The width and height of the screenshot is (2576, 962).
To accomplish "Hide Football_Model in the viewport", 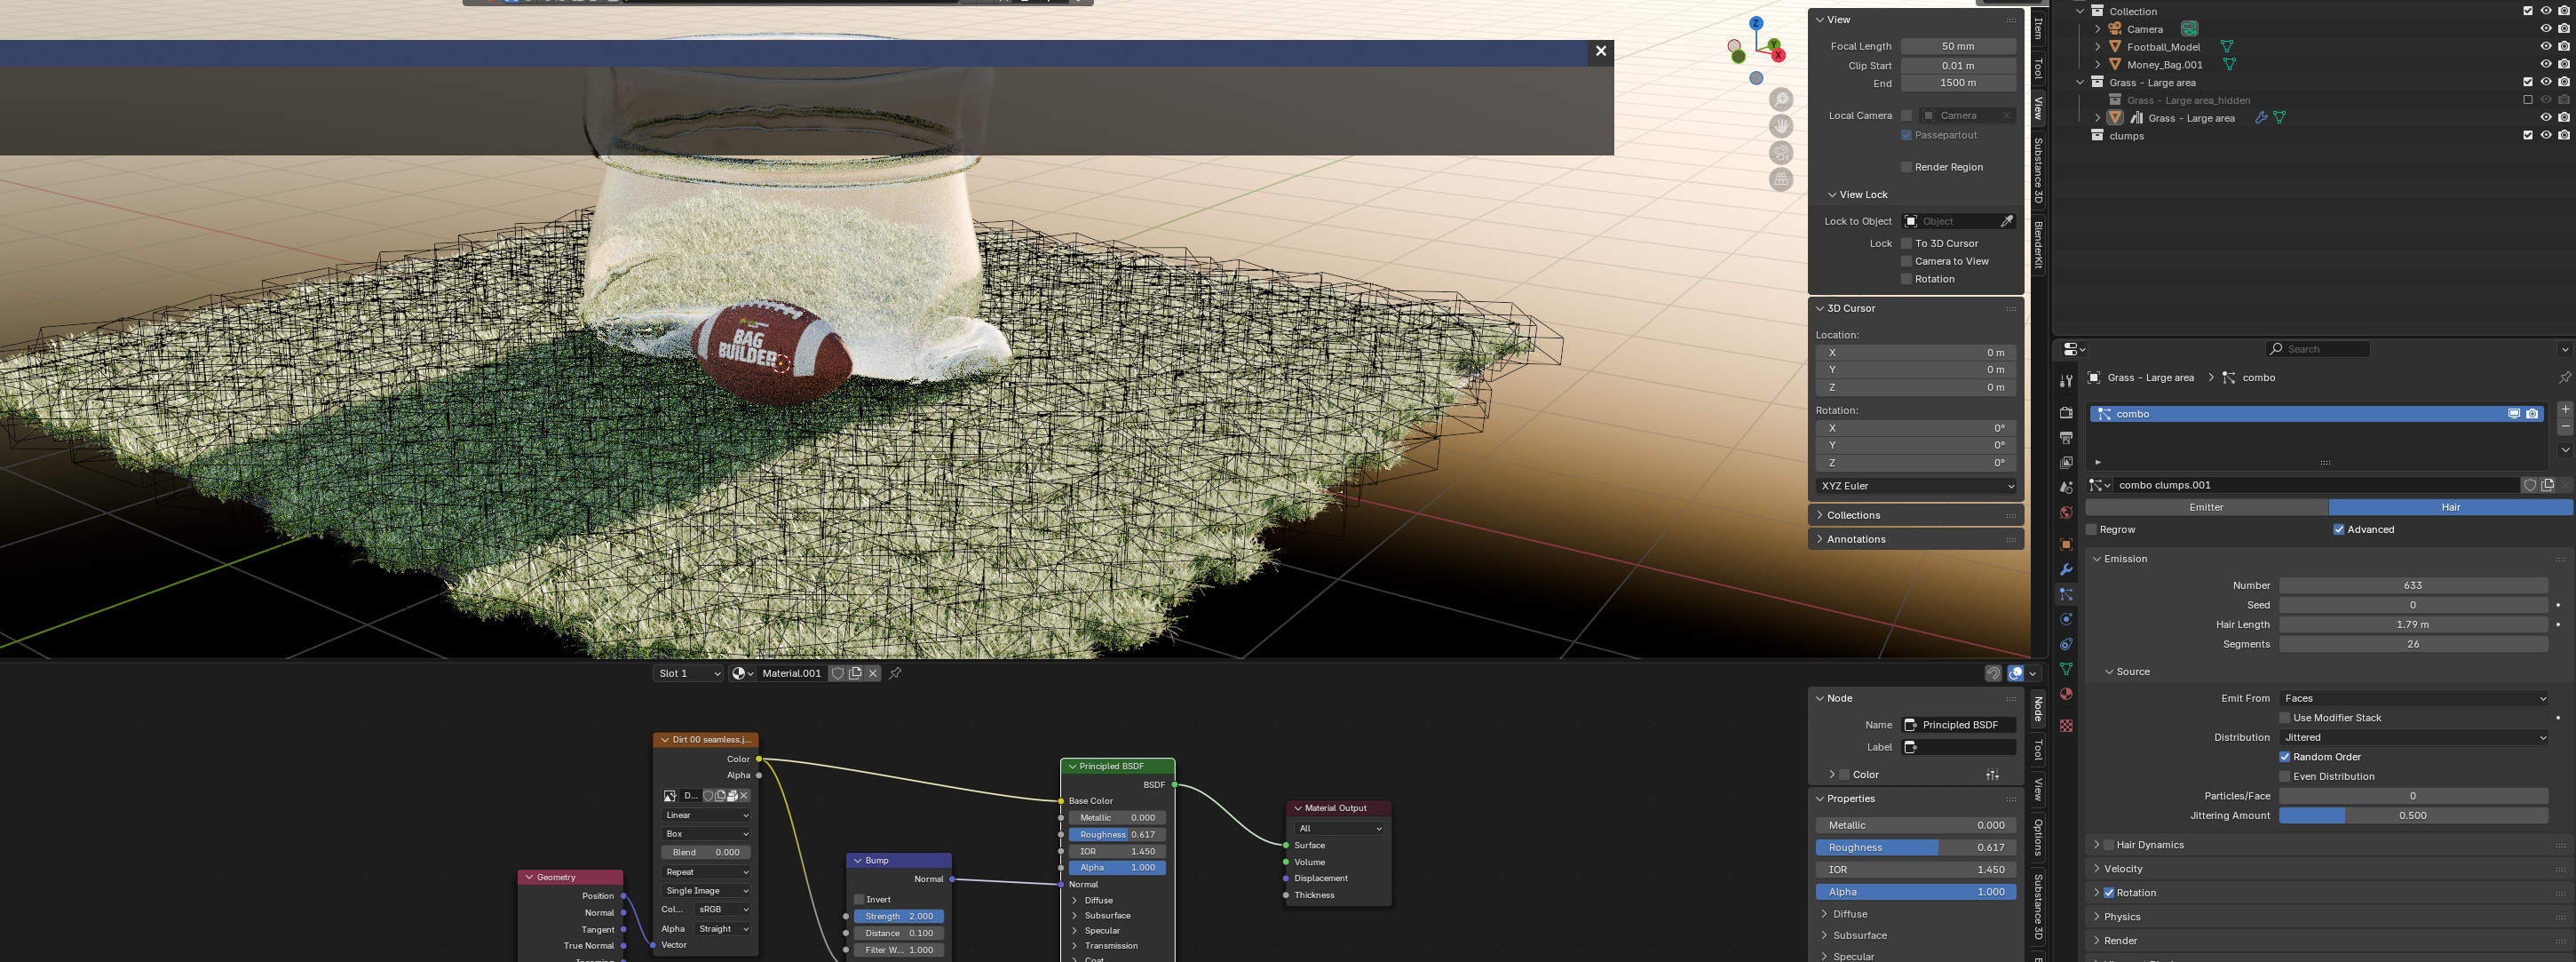I will (x=2546, y=46).
